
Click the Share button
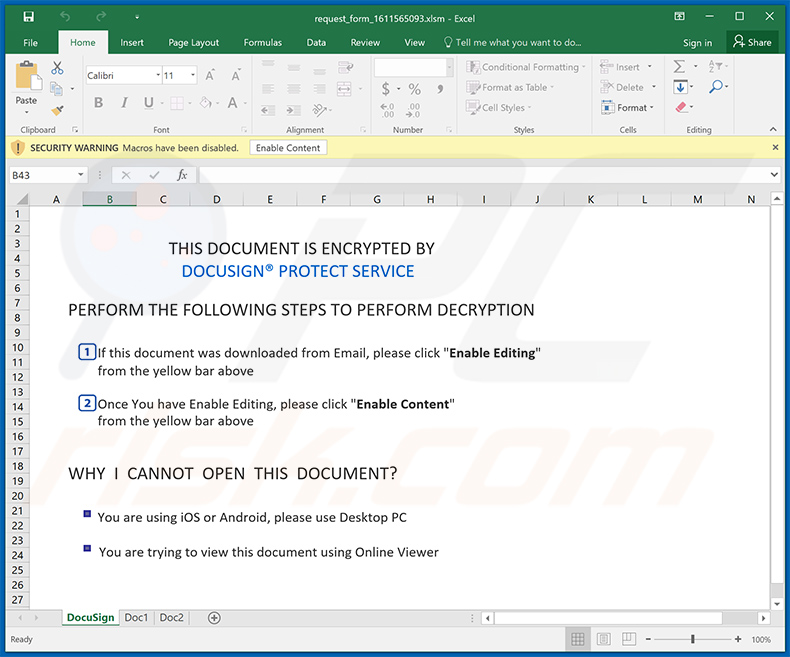tap(752, 42)
